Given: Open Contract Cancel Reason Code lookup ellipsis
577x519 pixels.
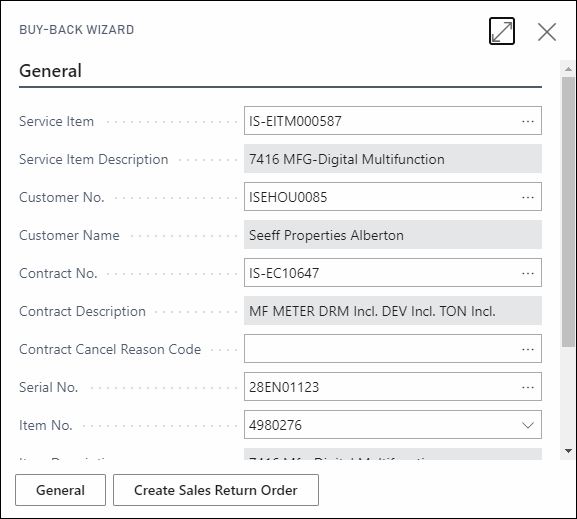Looking at the screenshot, I should point(528,349).
